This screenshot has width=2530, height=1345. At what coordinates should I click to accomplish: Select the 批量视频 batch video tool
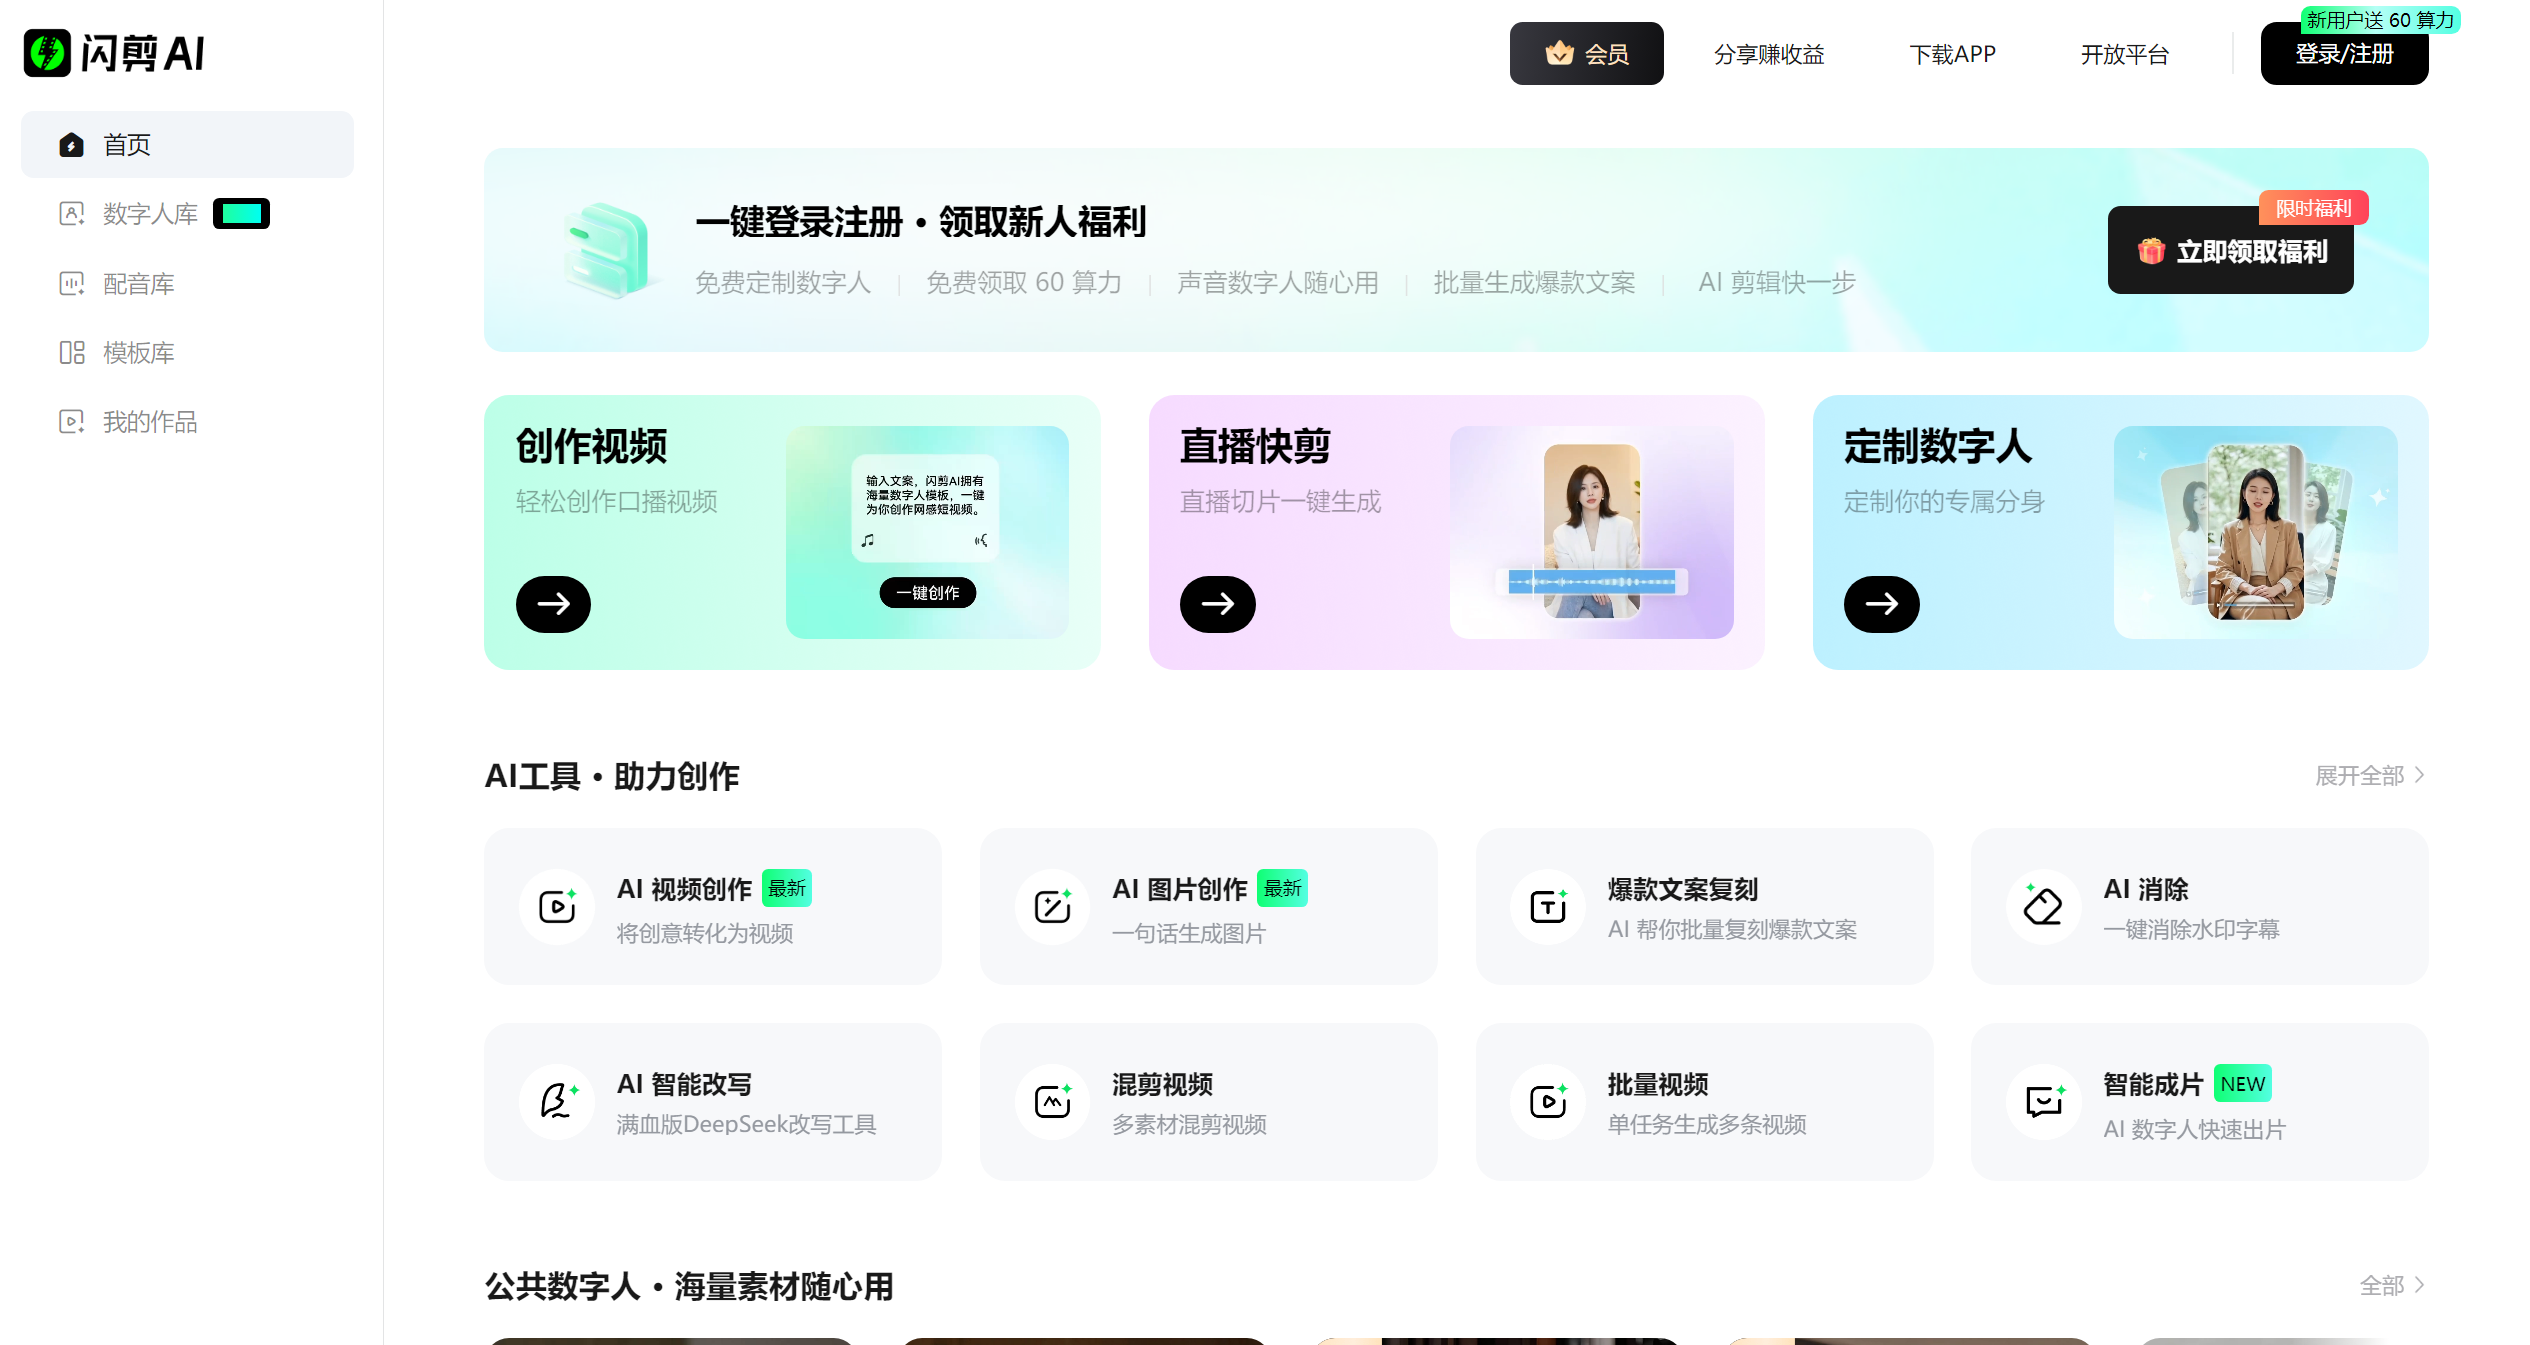click(x=1547, y=1102)
